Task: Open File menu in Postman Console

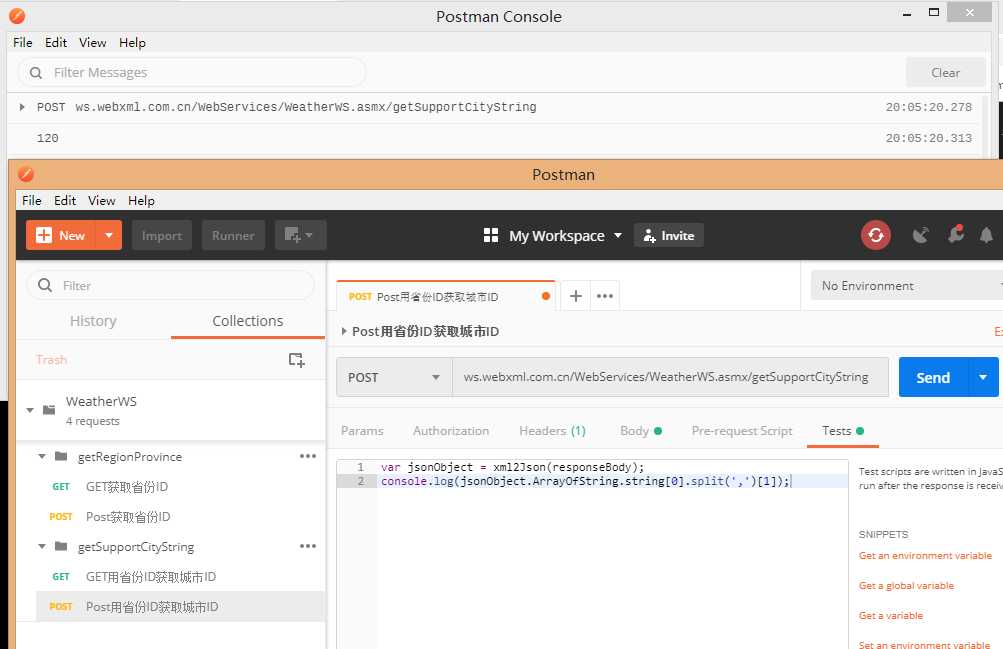Action: coord(22,42)
